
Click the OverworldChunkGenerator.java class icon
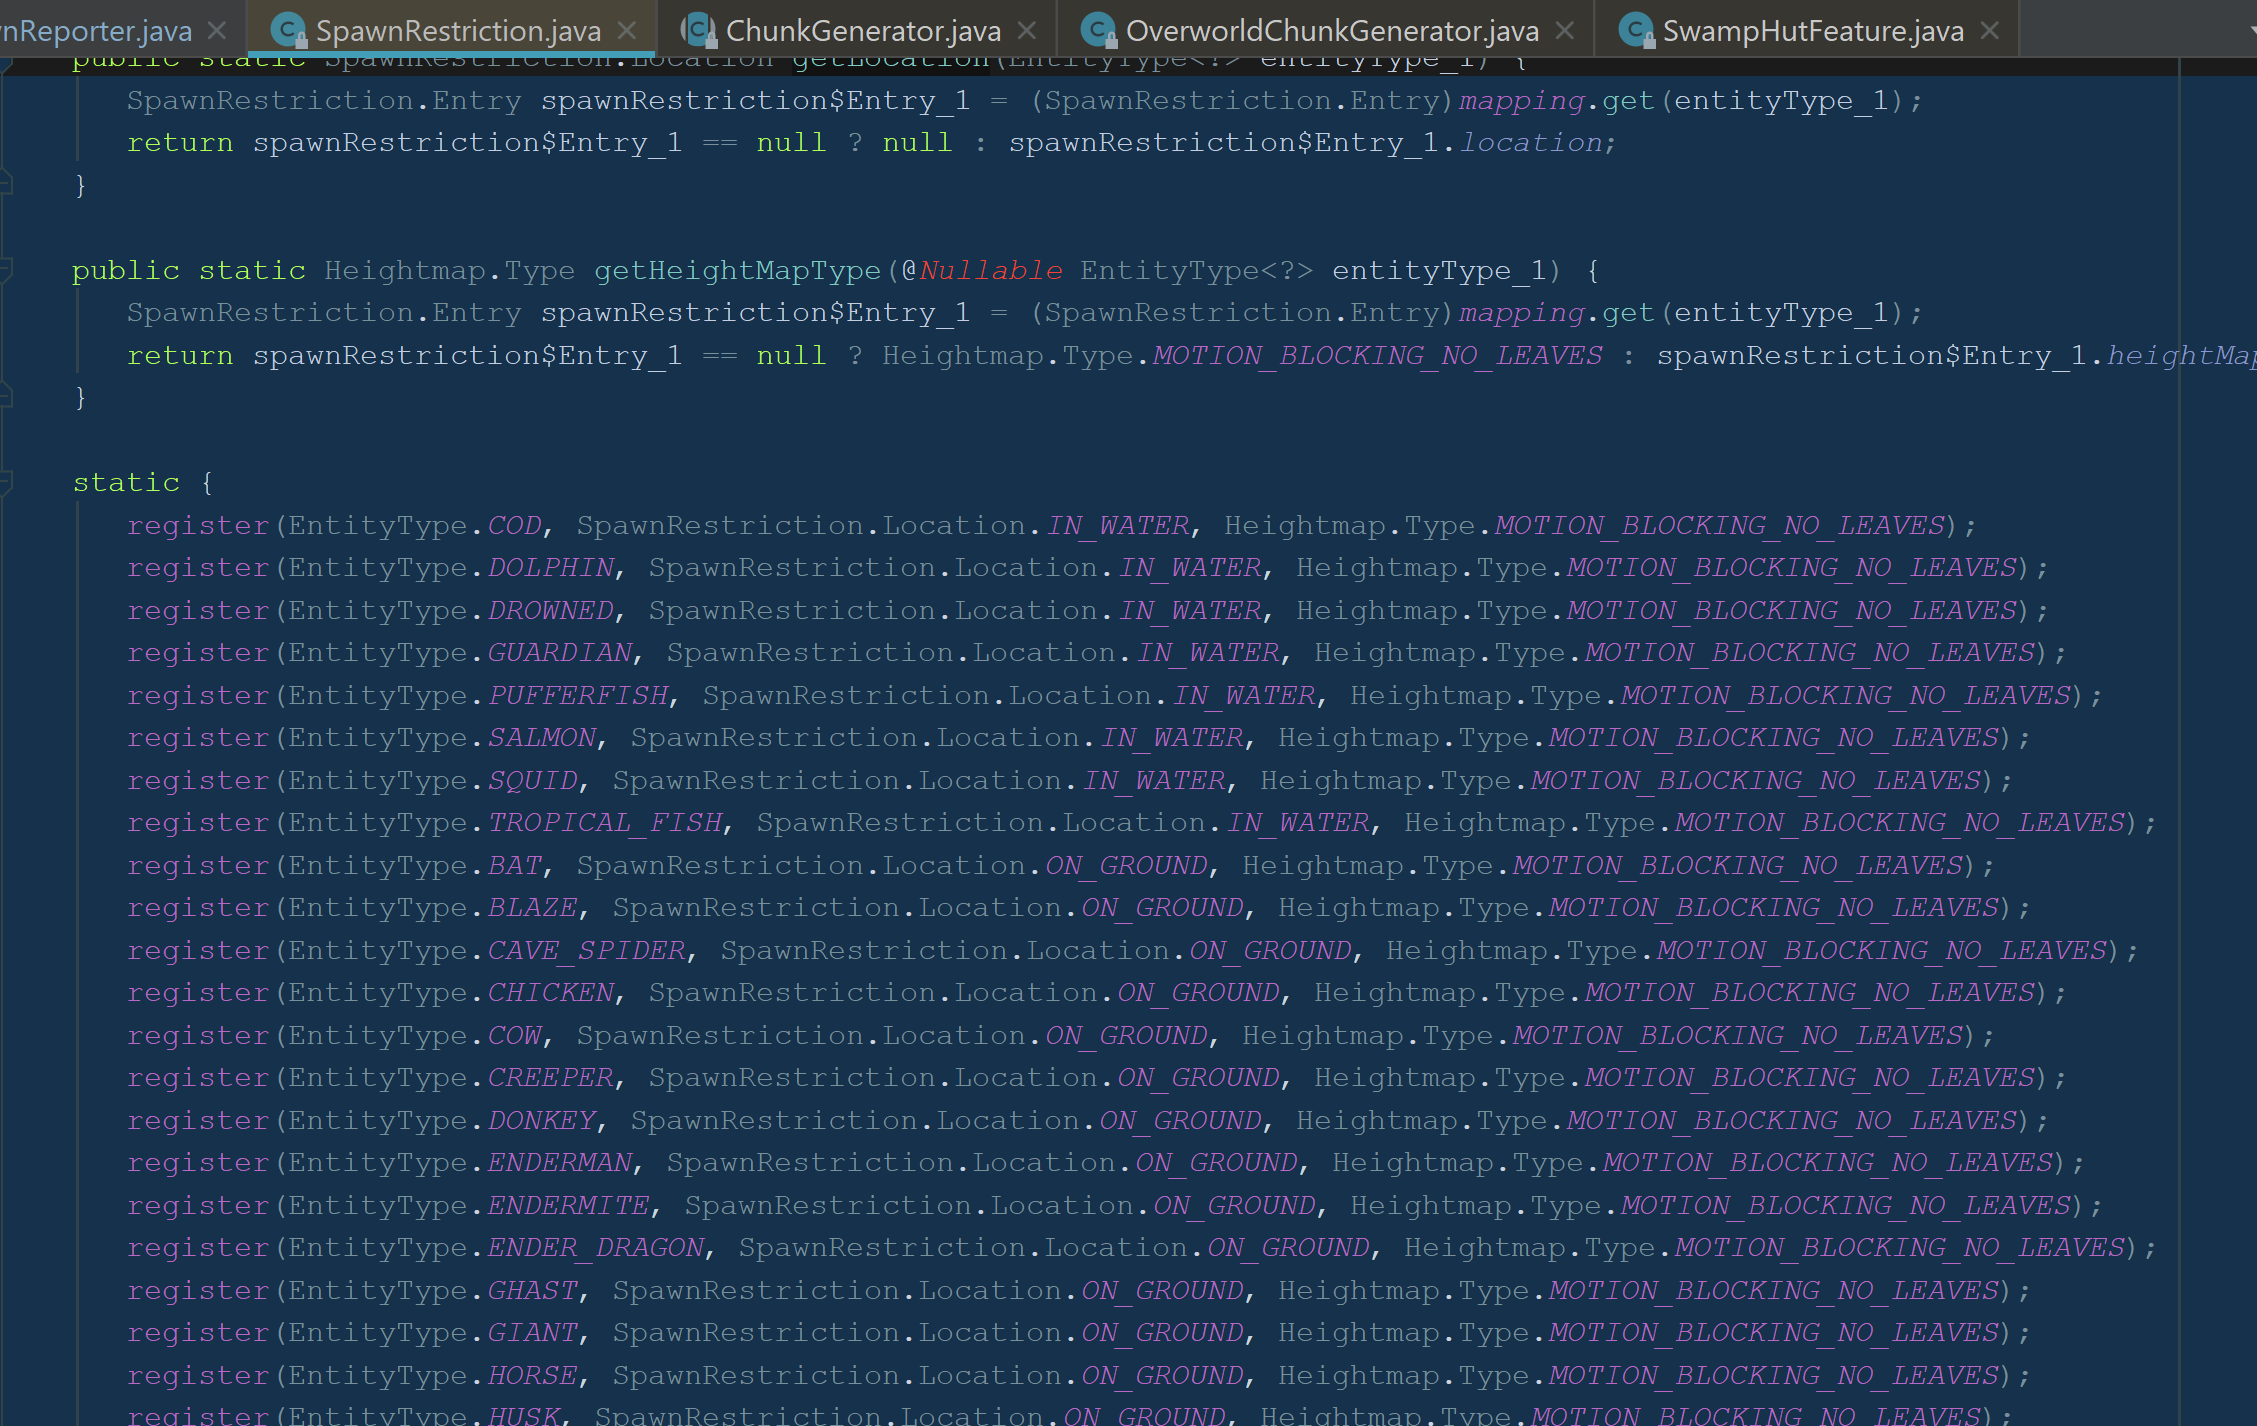point(1099,30)
